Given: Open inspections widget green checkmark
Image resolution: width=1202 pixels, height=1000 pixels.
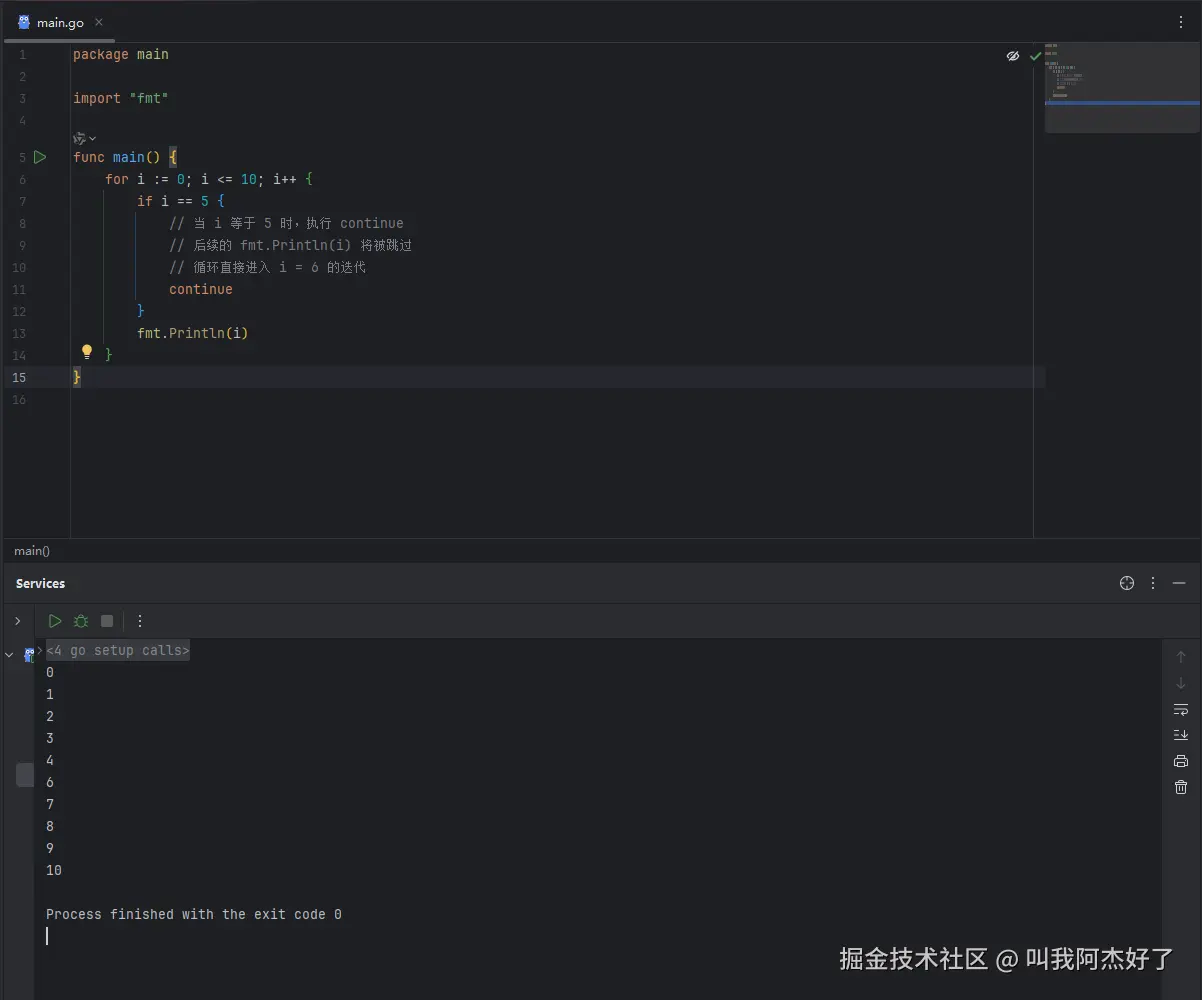Looking at the screenshot, I should pyautogui.click(x=1035, y=56).
